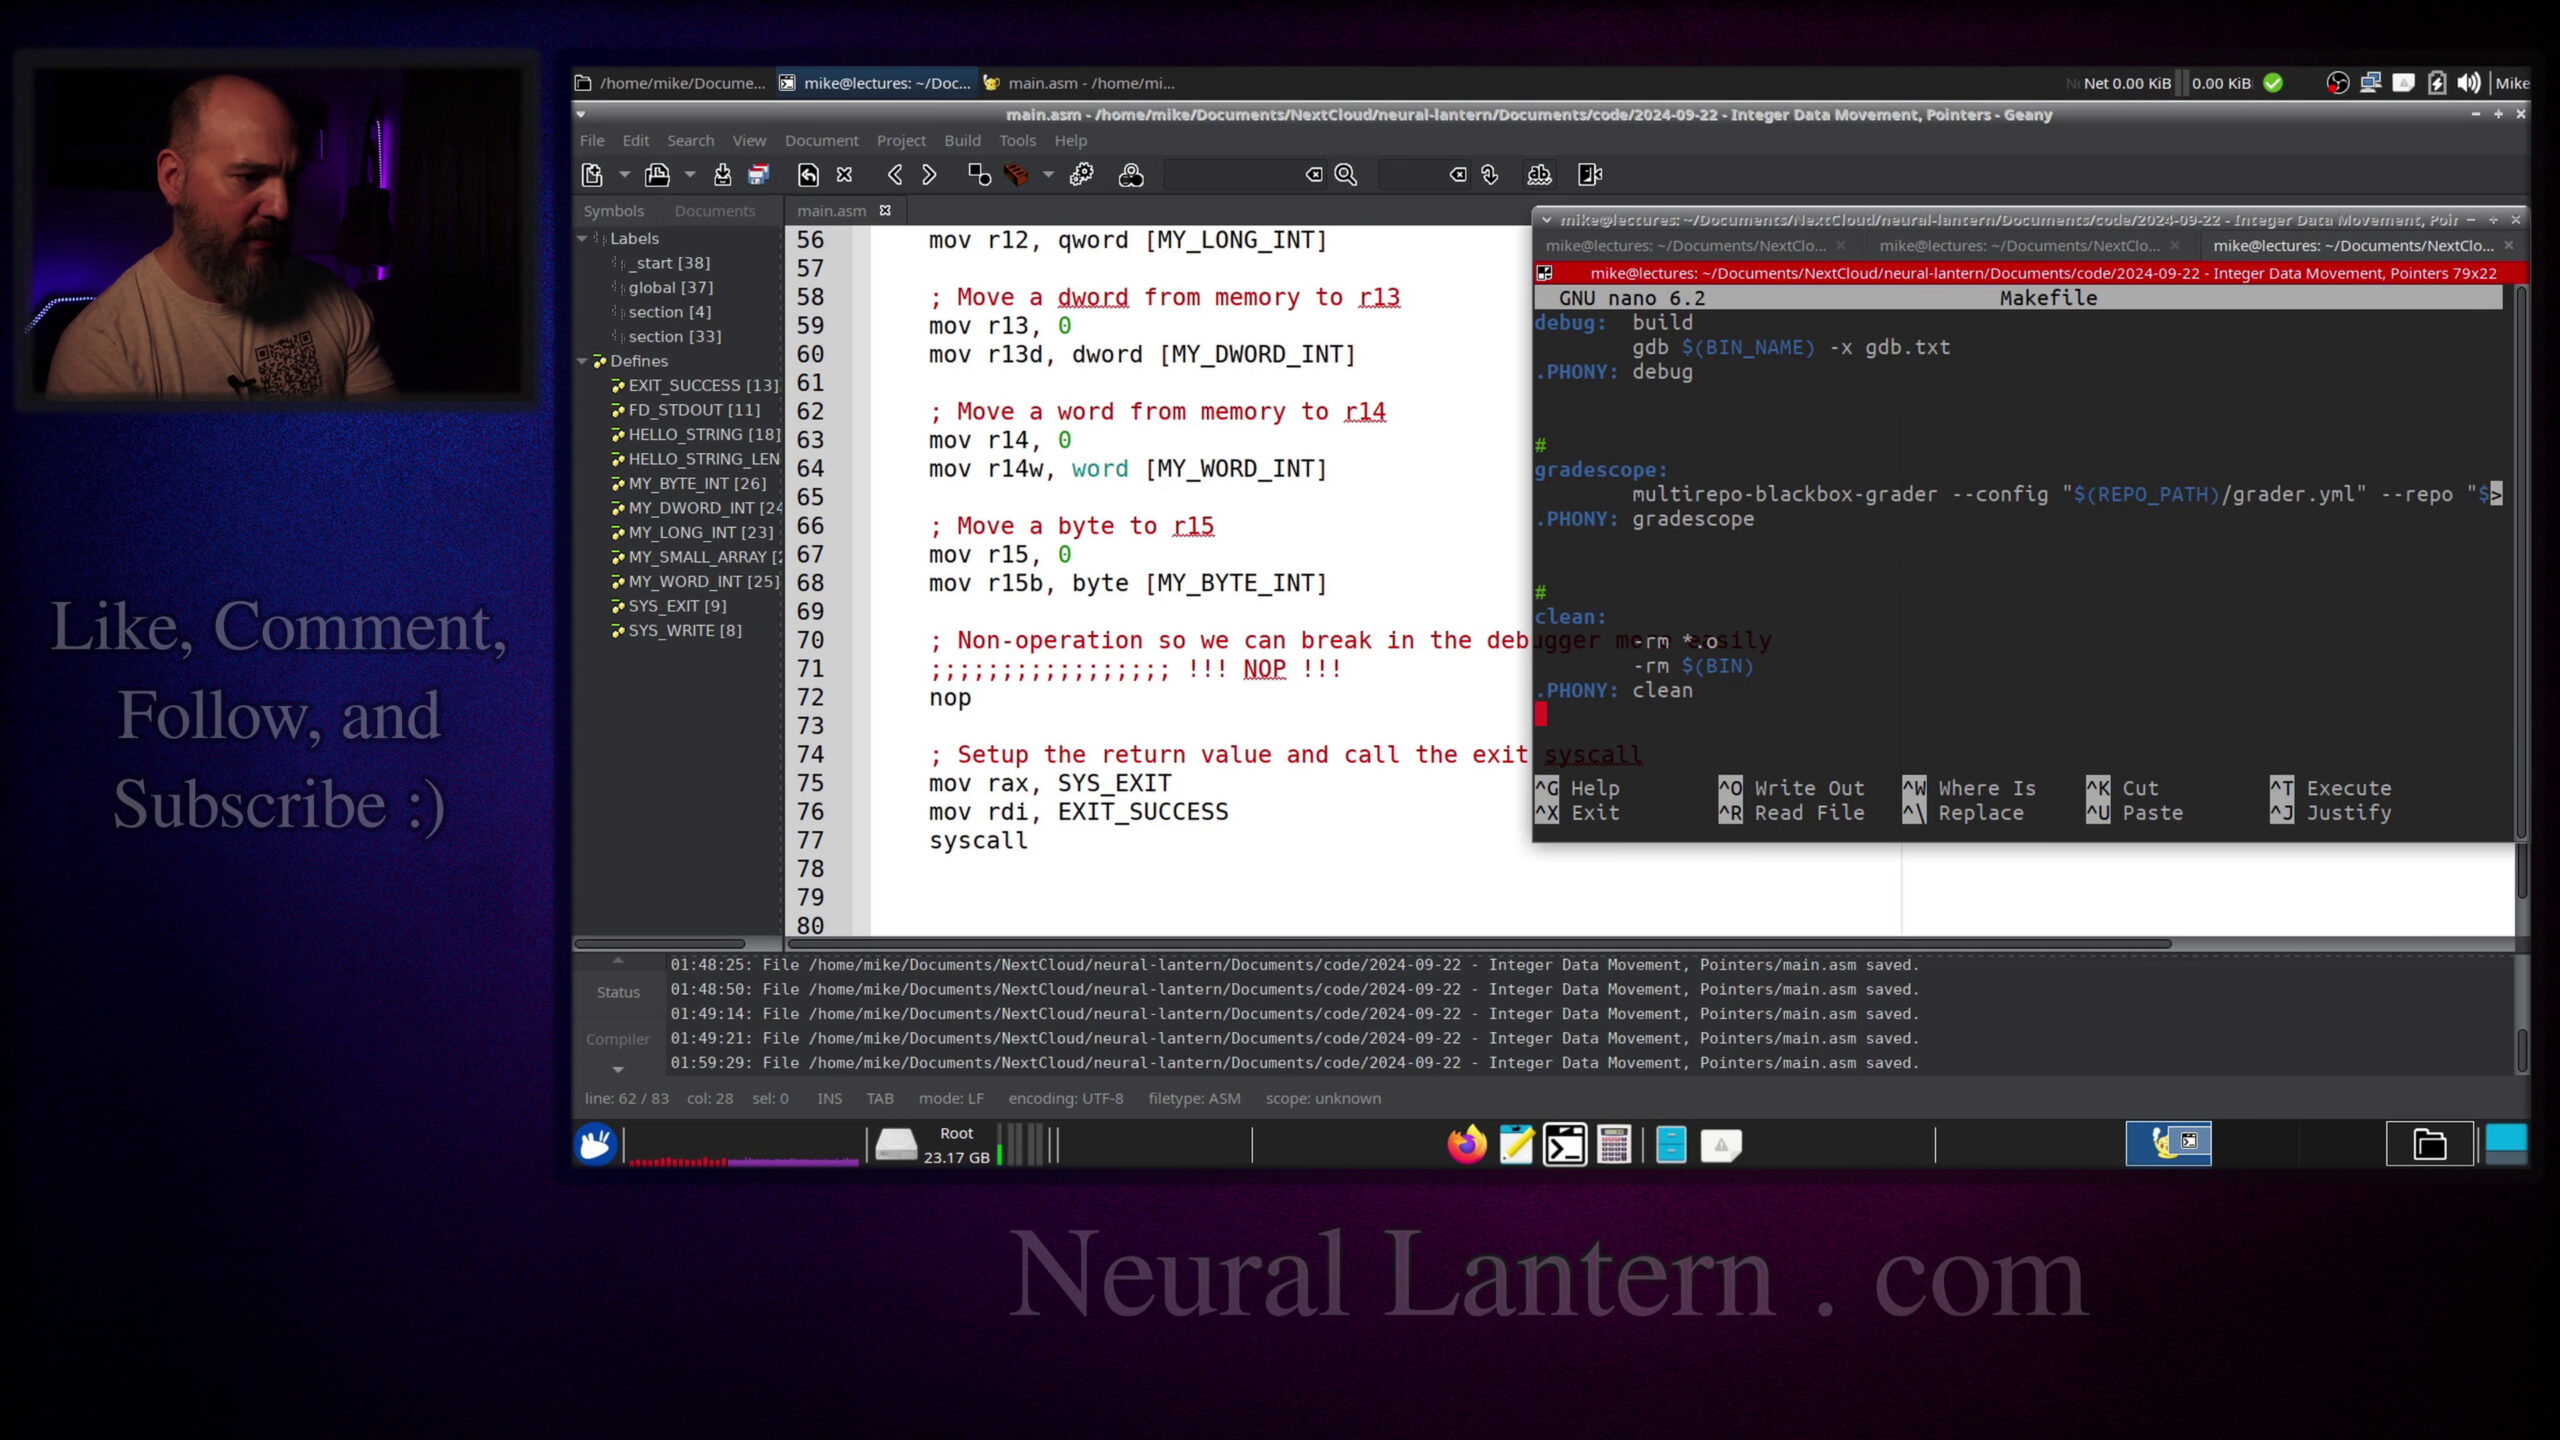Click the Revert file icon
The image size is (2560, 1440).
(808, 175)
